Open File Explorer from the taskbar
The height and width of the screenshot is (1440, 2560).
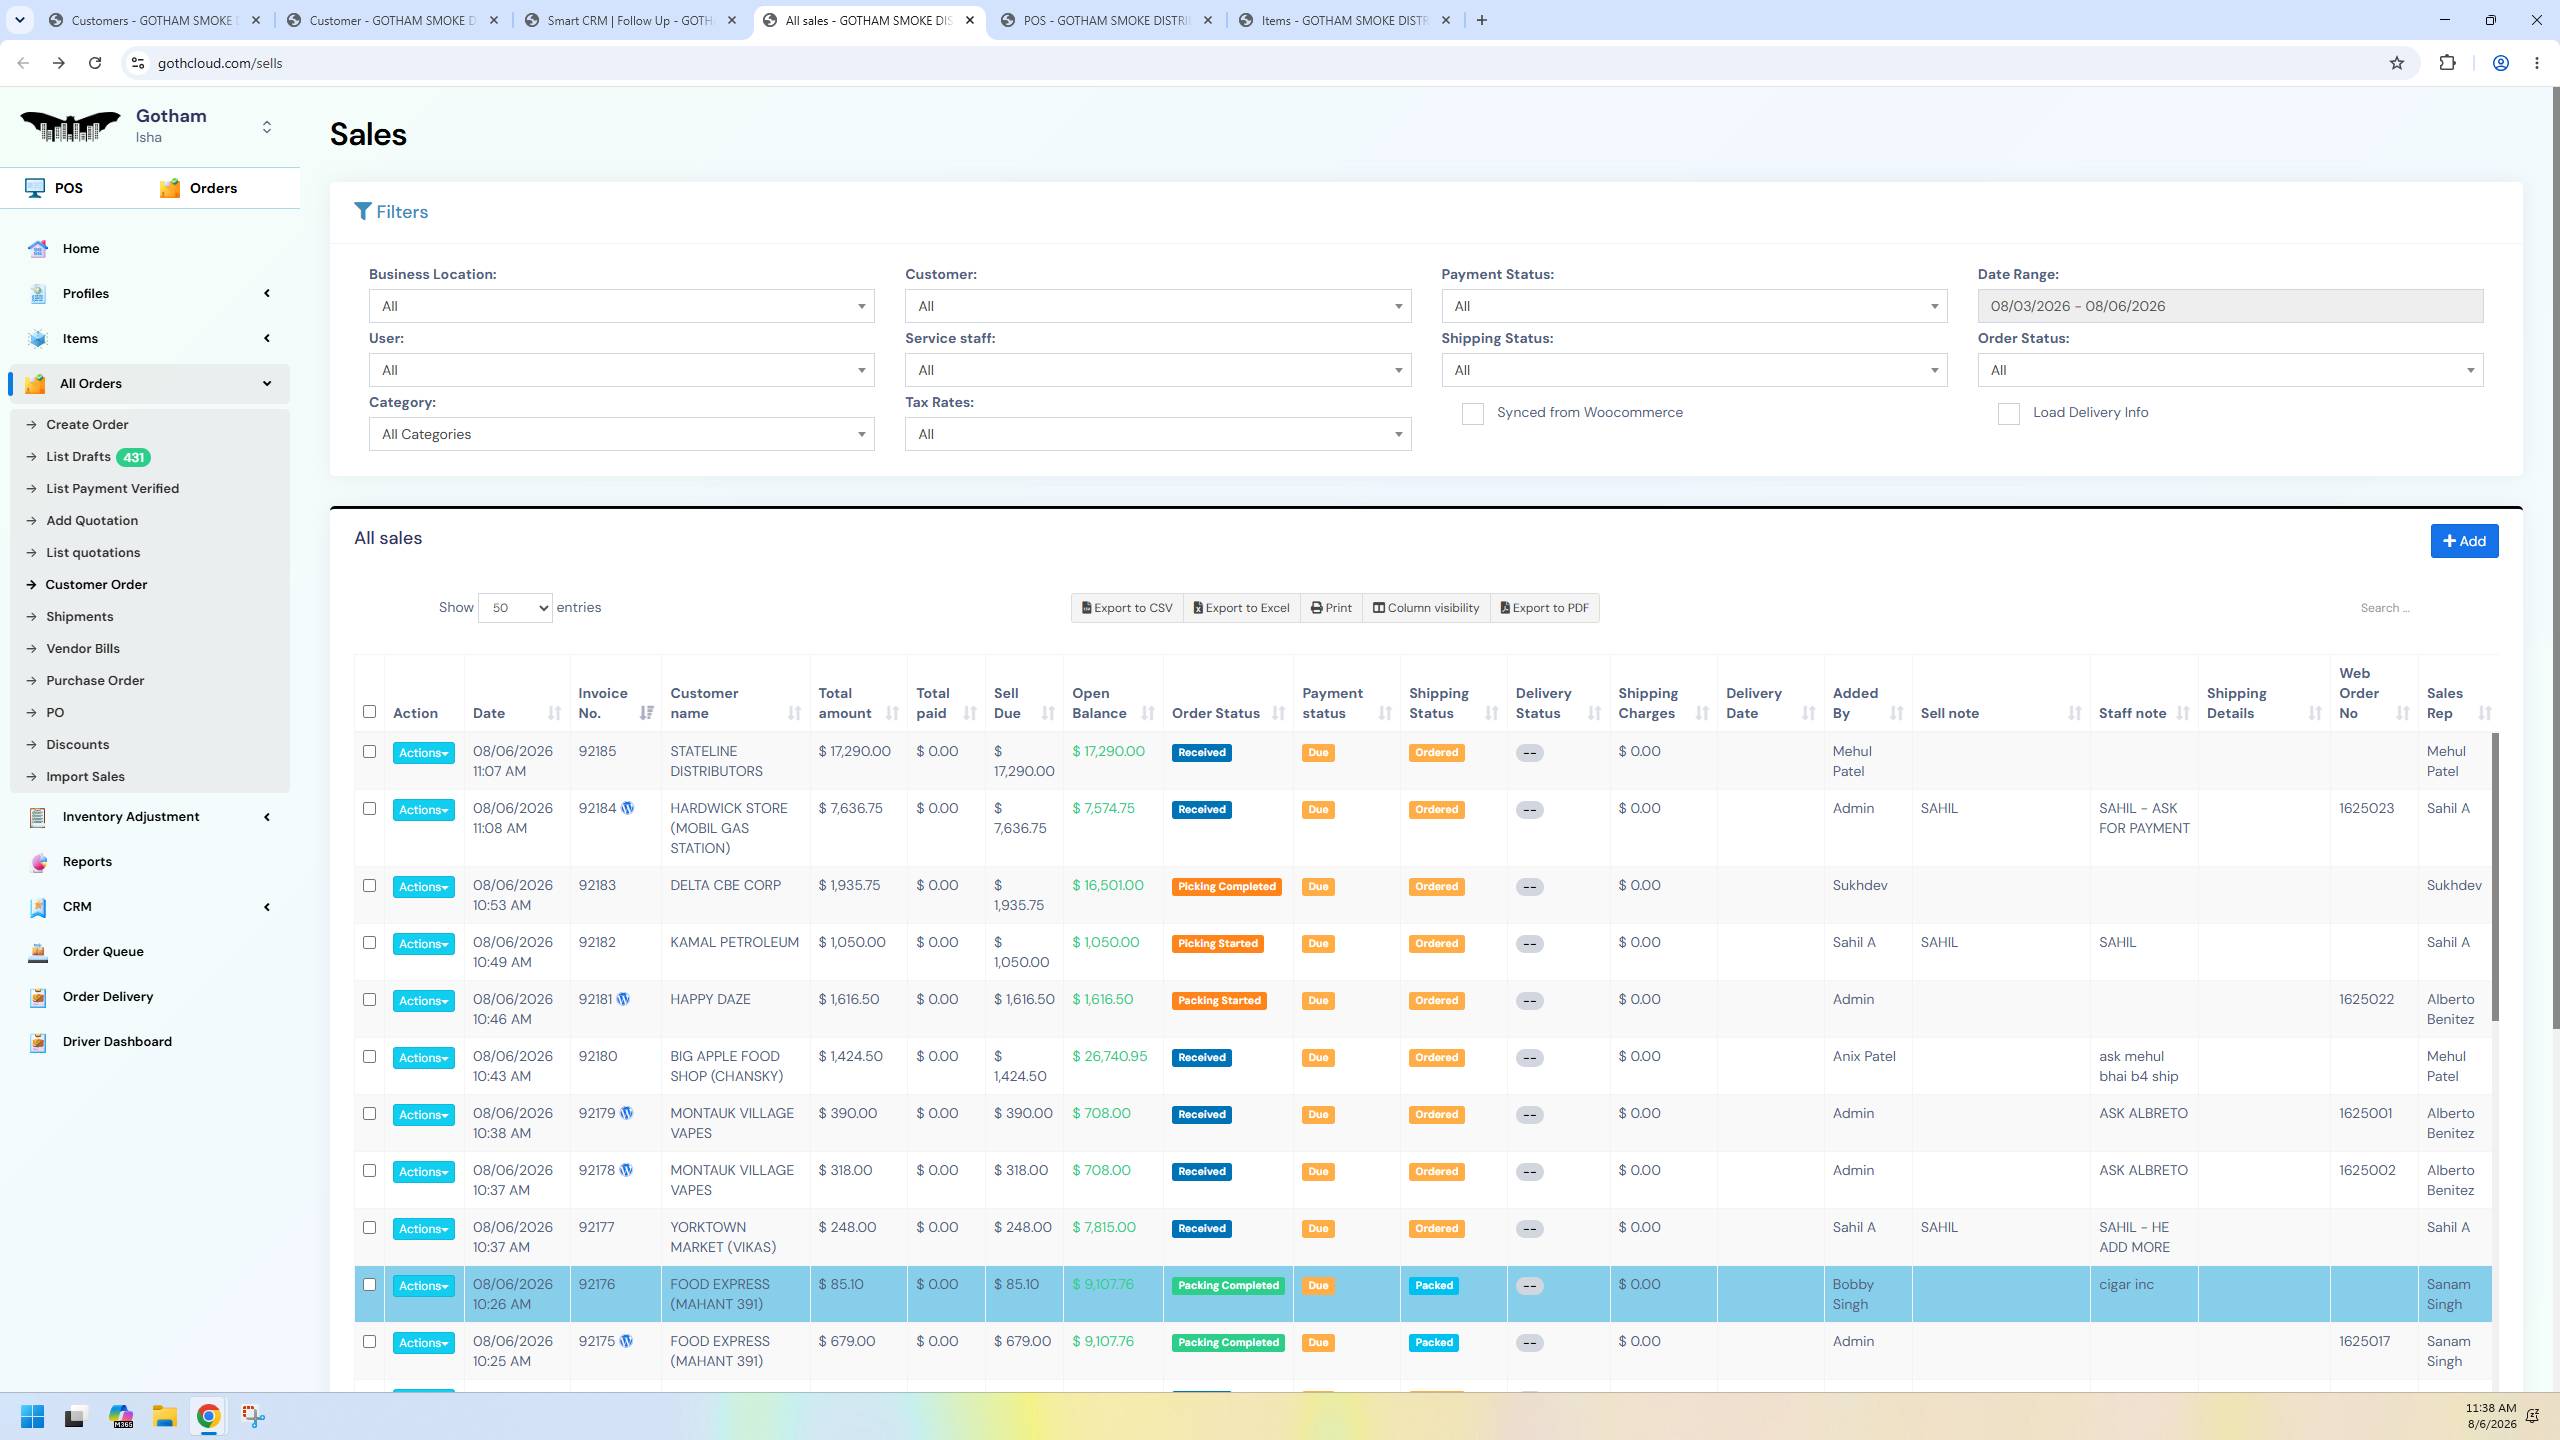[164, 1416]
